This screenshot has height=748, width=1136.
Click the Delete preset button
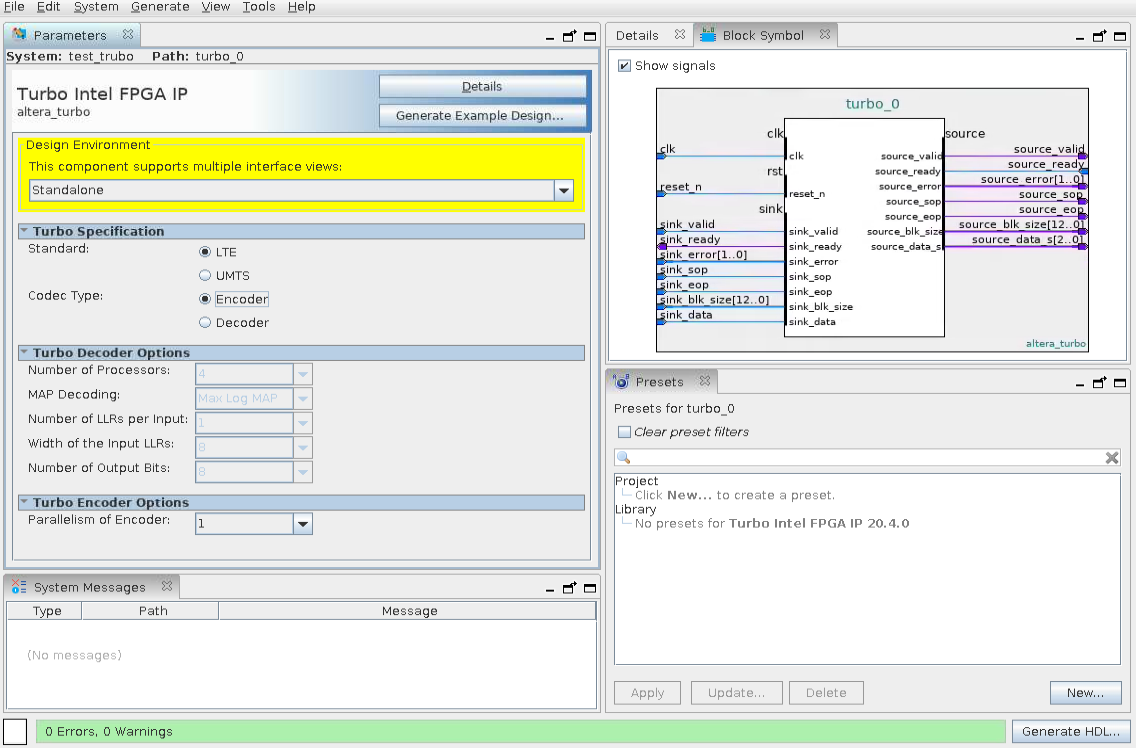pos(827,693)
